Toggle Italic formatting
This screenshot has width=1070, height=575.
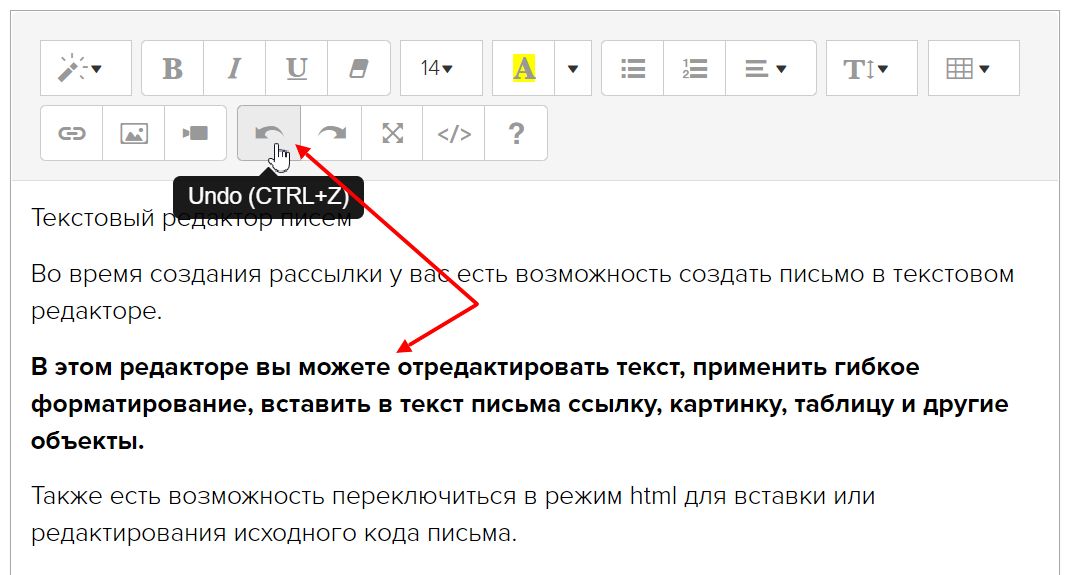pos(235,68)
